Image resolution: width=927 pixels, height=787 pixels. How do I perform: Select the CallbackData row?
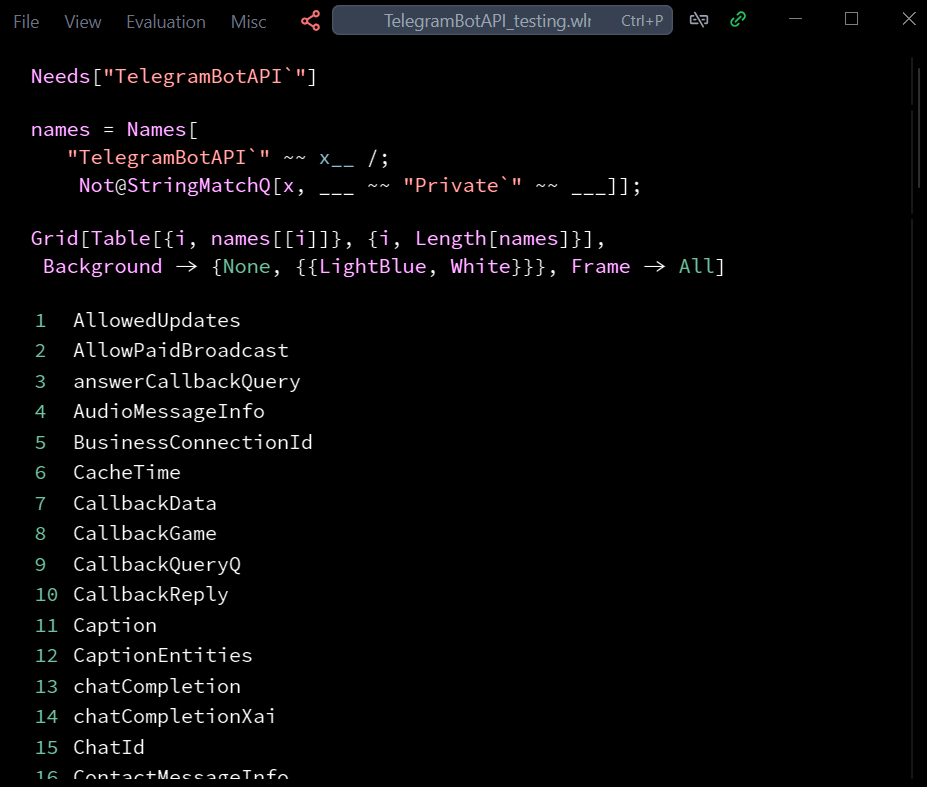[x=125, y=503]
